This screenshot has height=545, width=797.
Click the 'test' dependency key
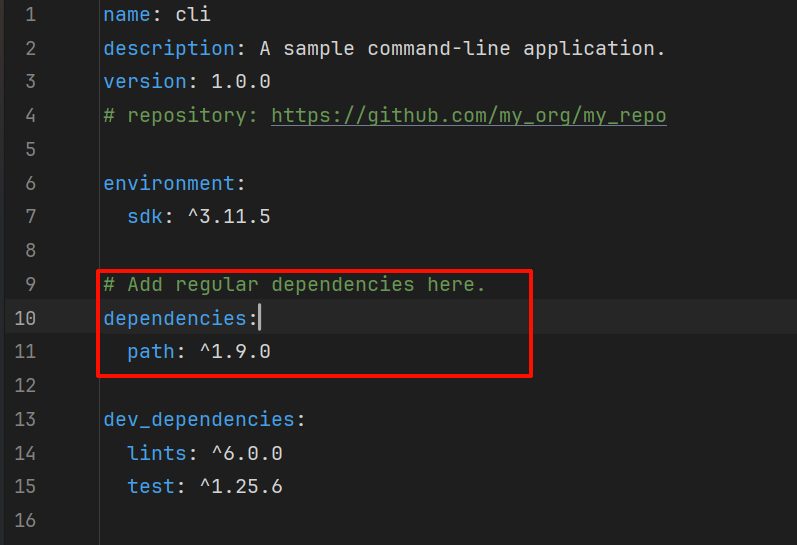point(151,487)
